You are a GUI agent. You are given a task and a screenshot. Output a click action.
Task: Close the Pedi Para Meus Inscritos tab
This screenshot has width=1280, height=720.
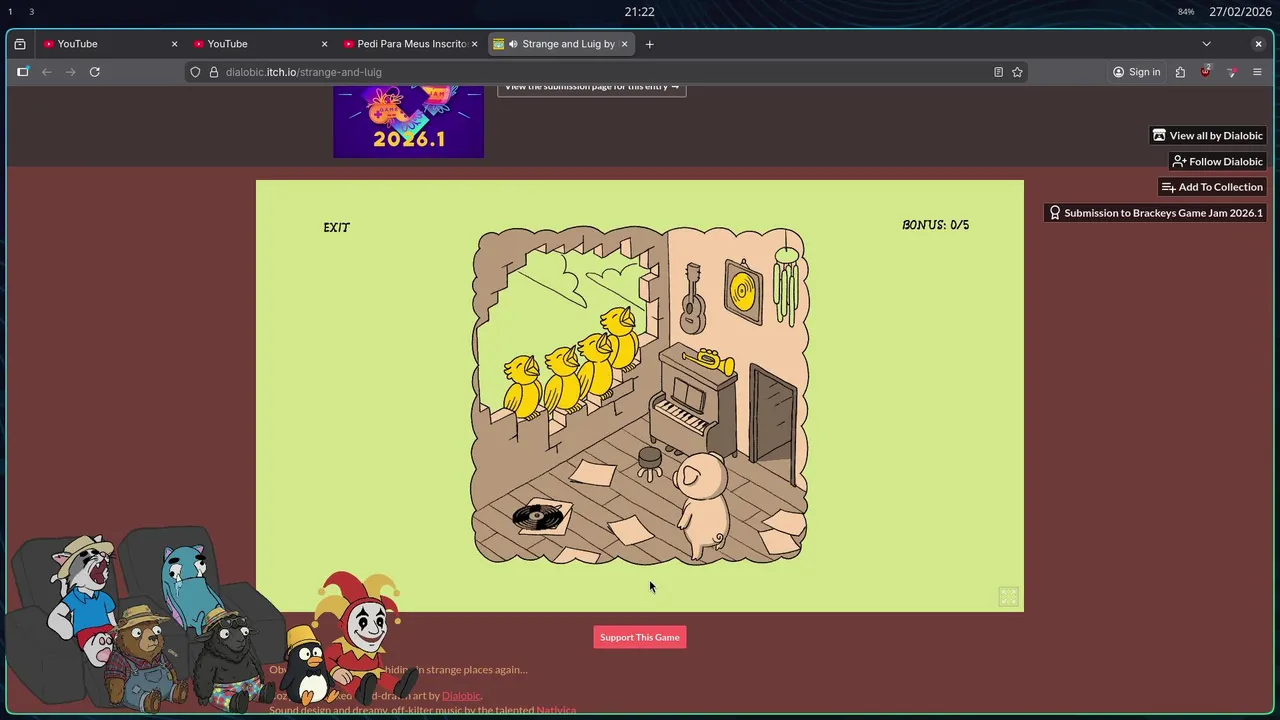474,44
